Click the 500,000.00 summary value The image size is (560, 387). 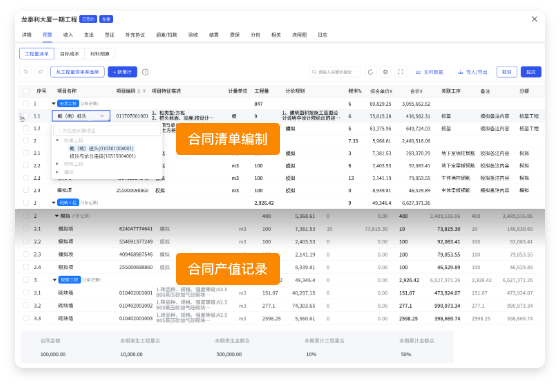pos(229,354)
